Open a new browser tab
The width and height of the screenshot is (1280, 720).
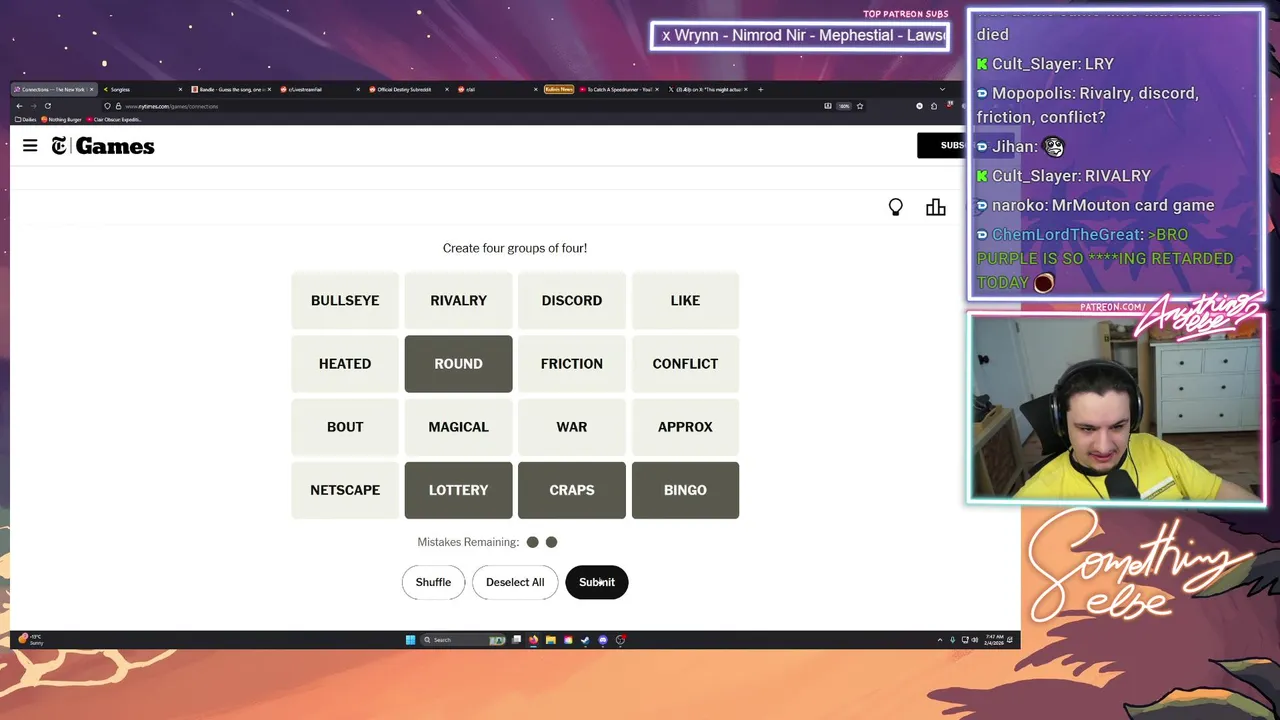tap(761, 89)
